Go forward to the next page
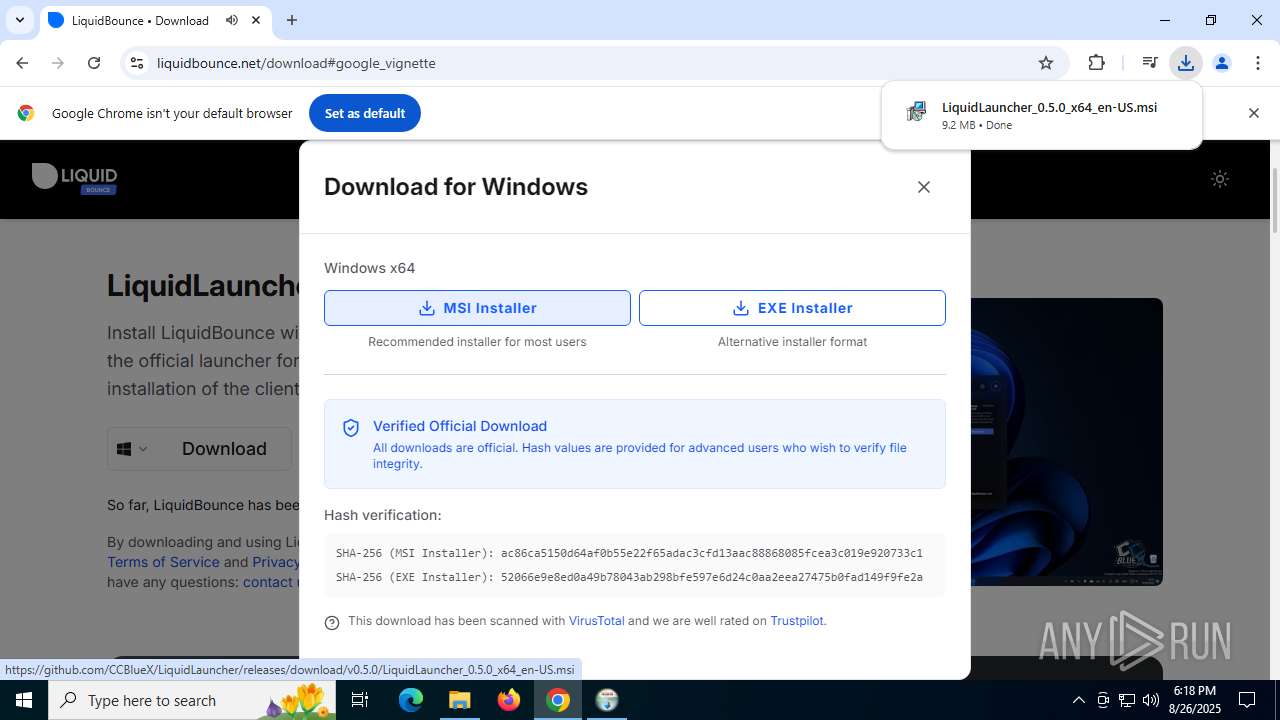The width and height of the screenshot is (1280, 720). pyautogui.click(x=58, y=63)
